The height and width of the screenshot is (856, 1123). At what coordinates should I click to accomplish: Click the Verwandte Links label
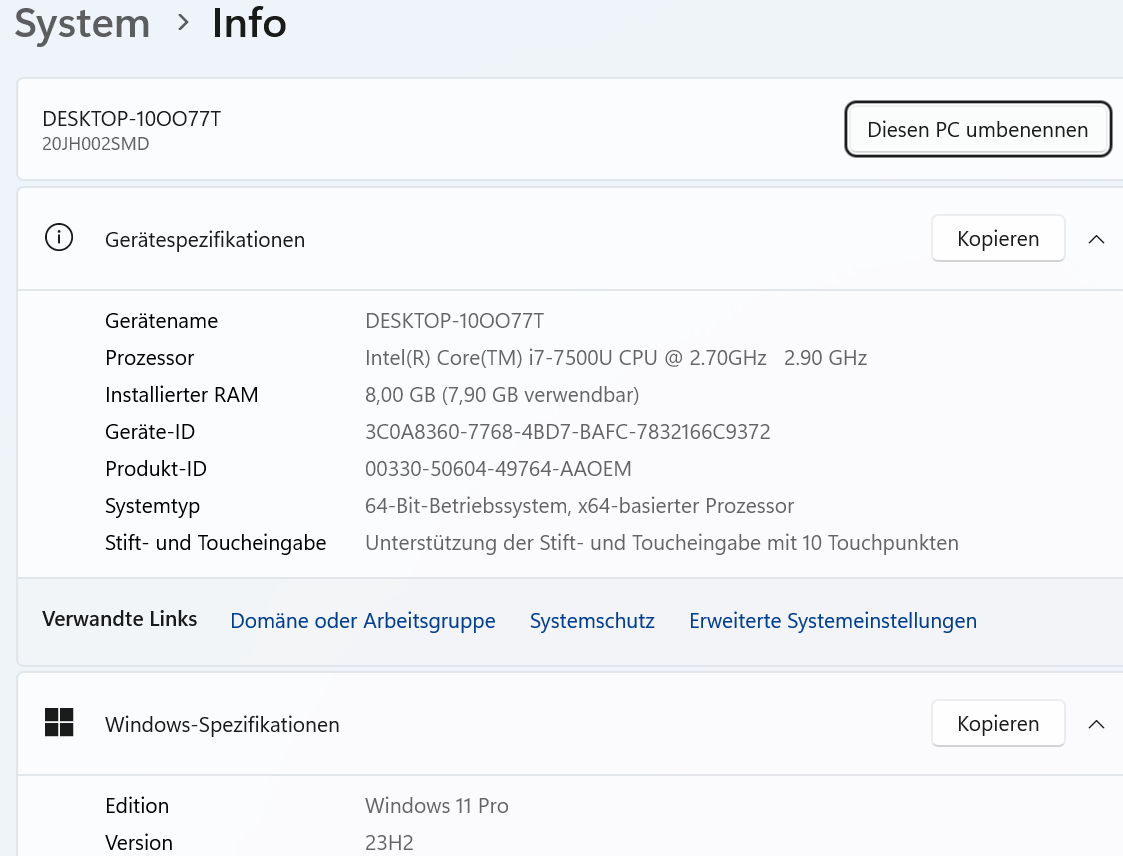click(x=120, y=619)
